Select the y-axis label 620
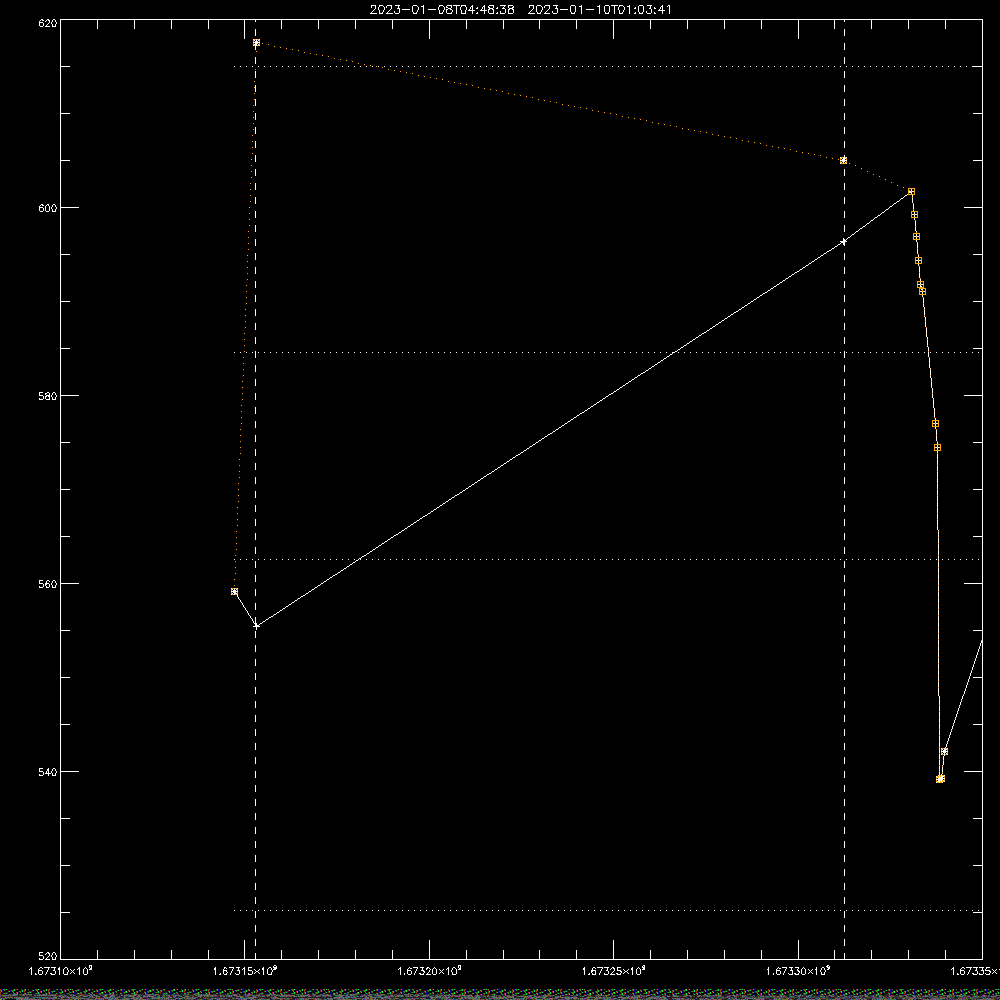This screenshot has height=1000, width=1000. pyautogui.click(x=48, y=23)
